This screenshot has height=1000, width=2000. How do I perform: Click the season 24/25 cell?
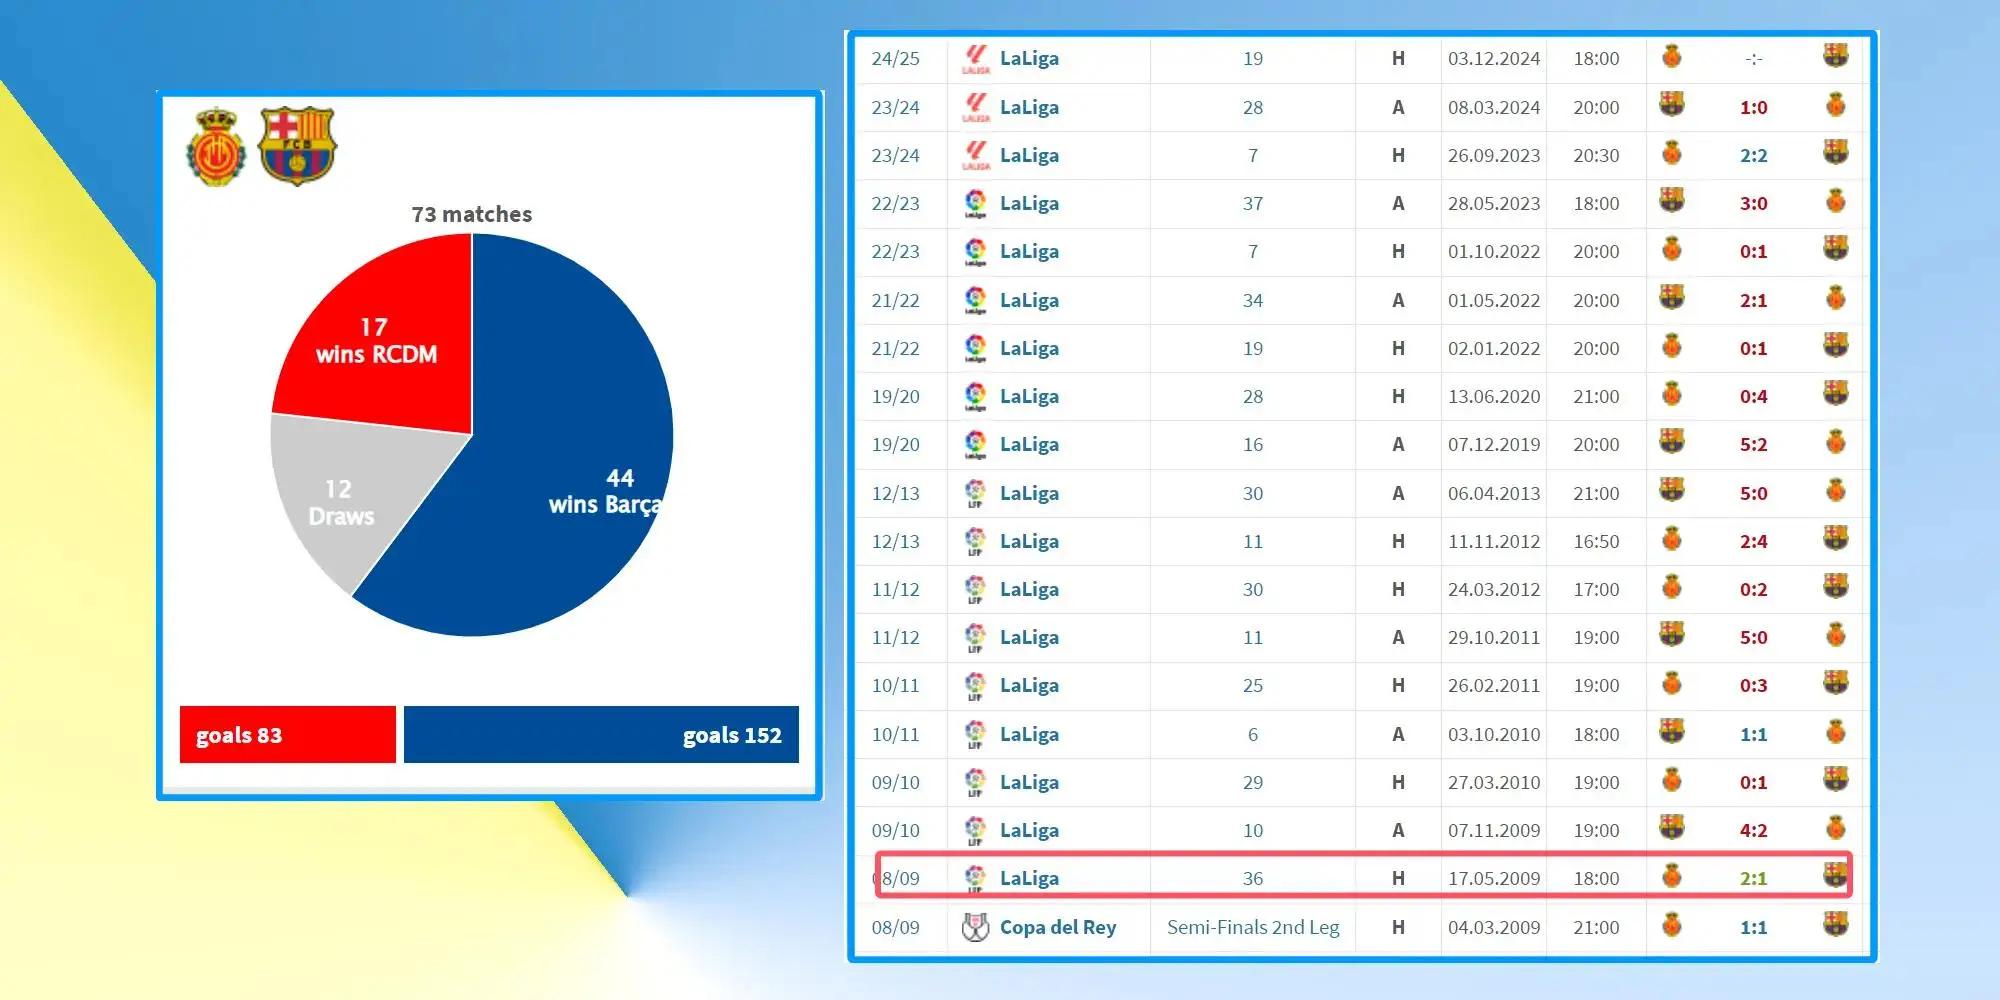(x=895, y=58)
